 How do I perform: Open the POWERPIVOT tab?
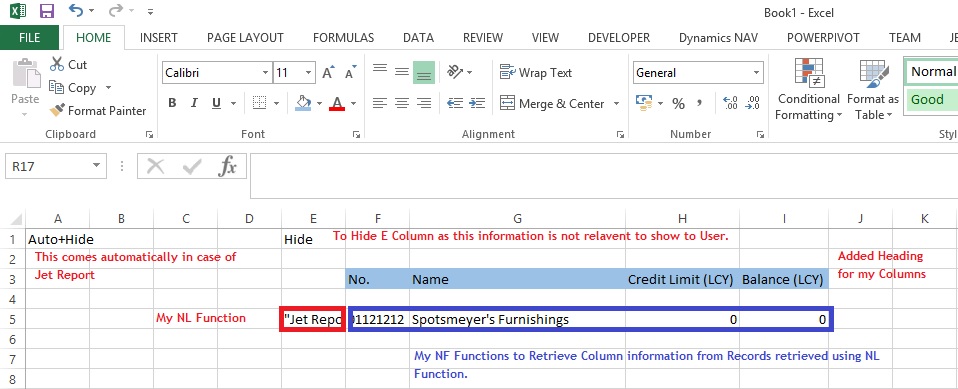pyautogui.click(x=823, y=38)
